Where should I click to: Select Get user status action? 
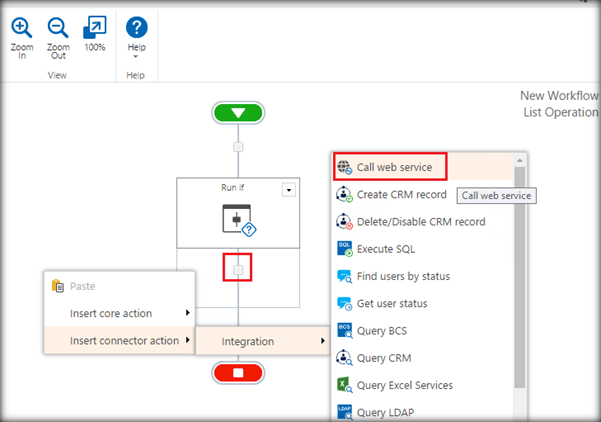coord(423,304)
